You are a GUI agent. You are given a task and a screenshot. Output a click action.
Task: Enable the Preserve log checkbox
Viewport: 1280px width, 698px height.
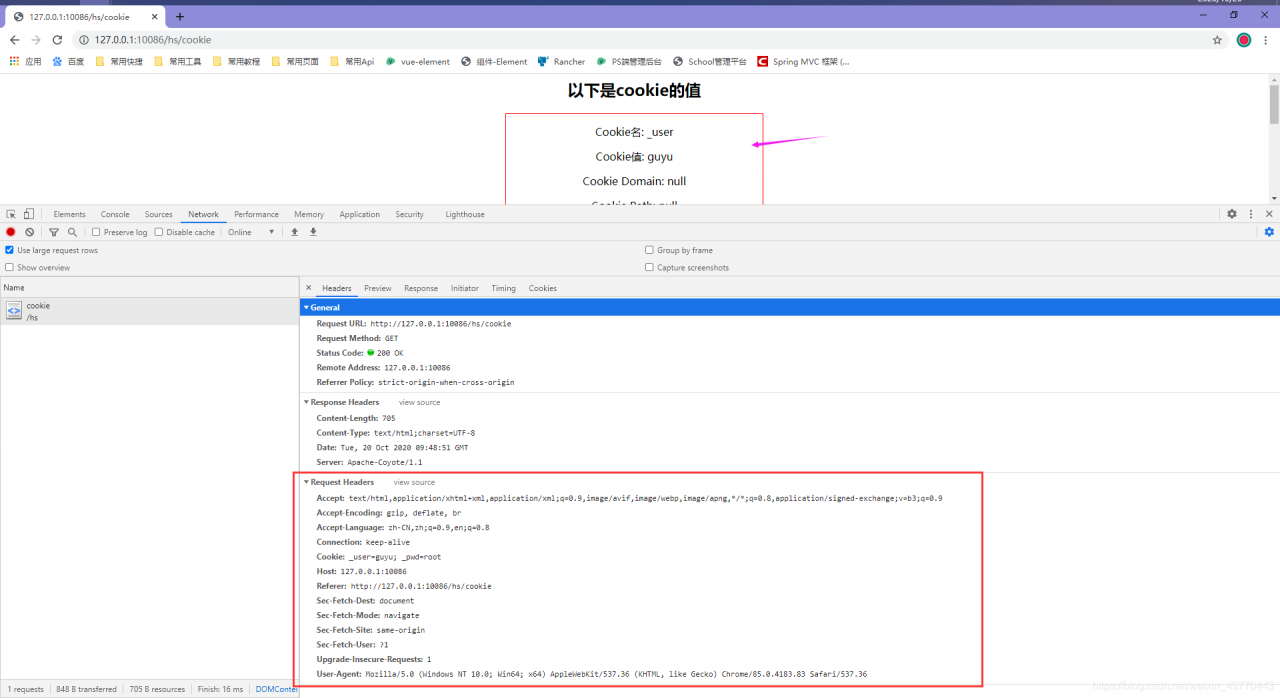(x=96, y=232)
